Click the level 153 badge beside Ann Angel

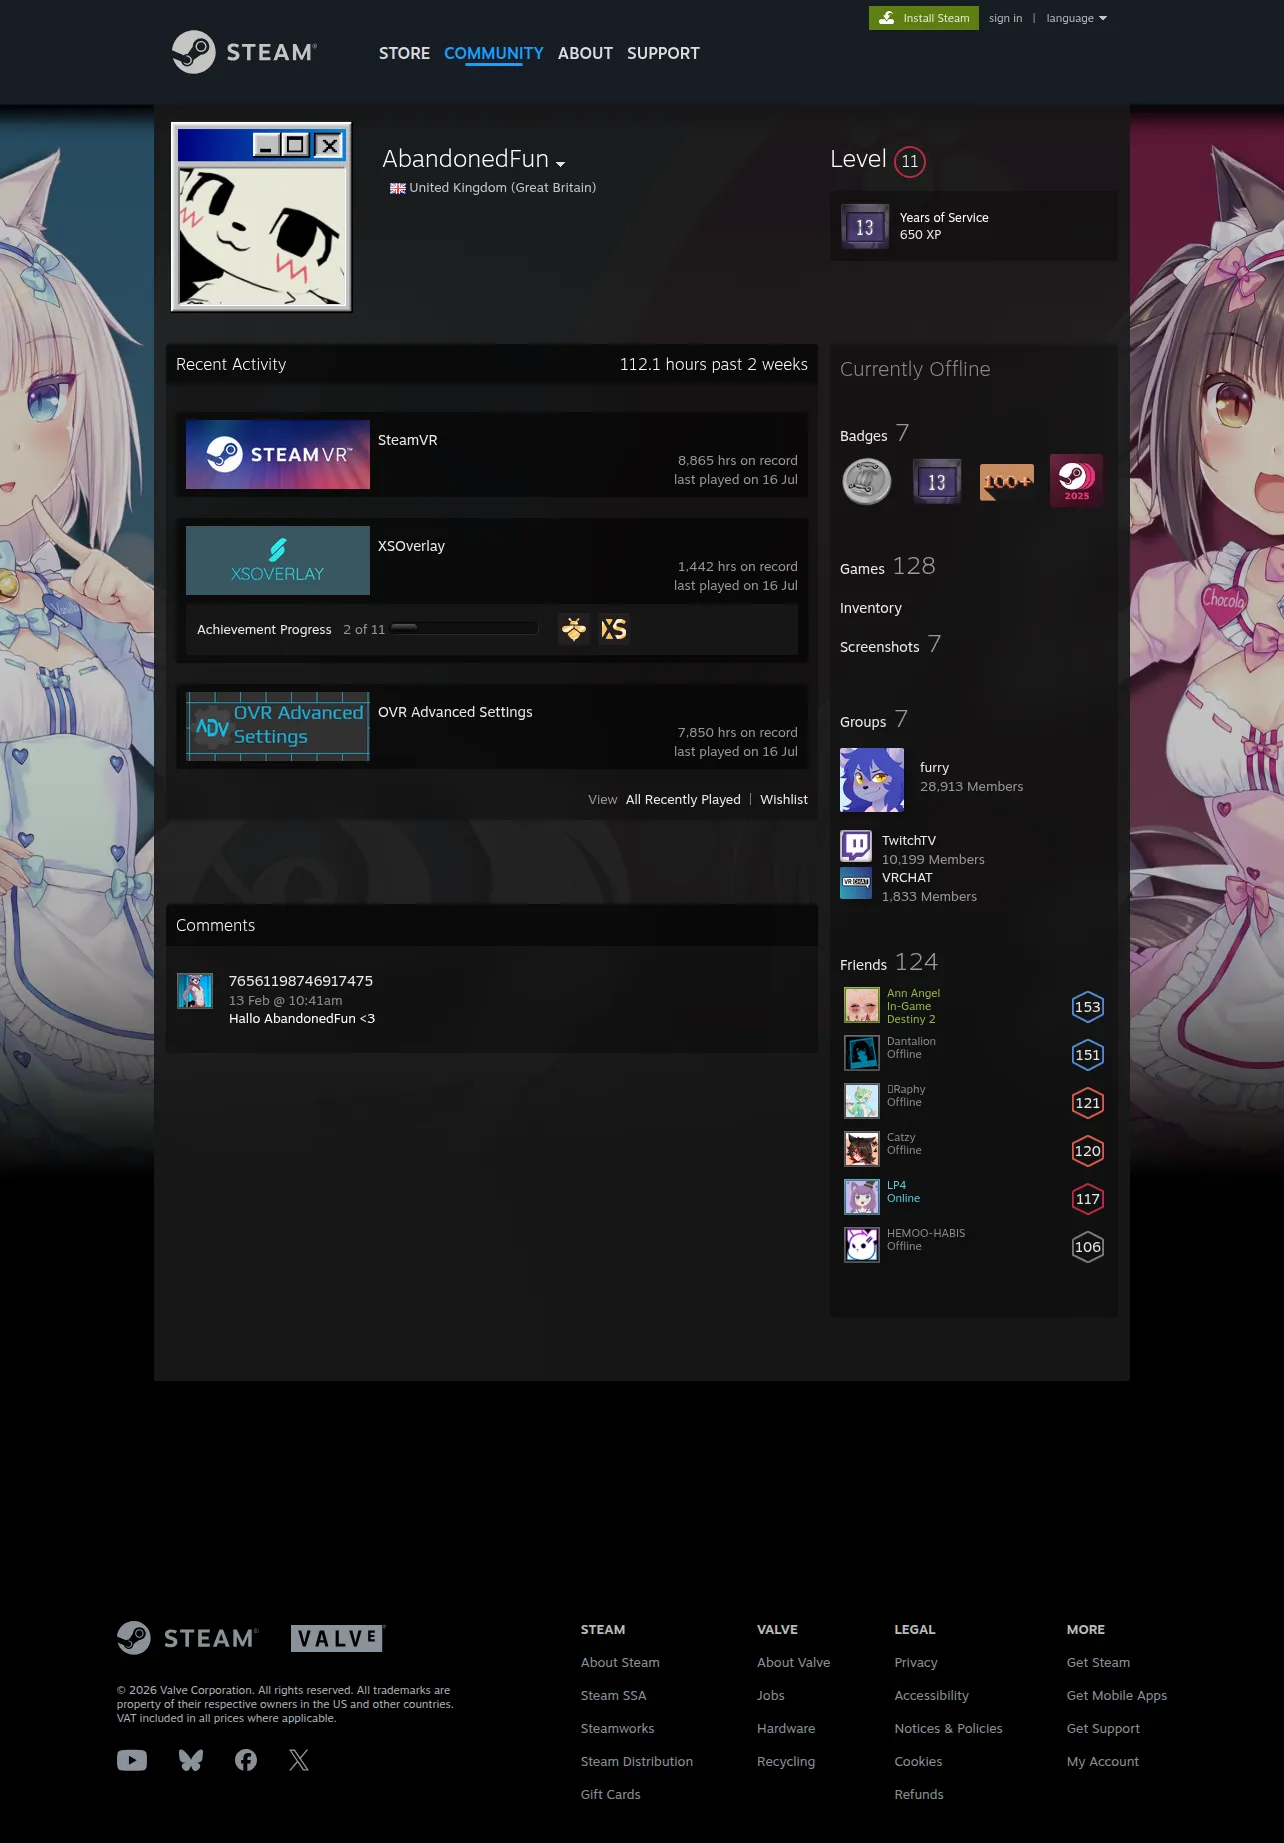point(1087,1007)
